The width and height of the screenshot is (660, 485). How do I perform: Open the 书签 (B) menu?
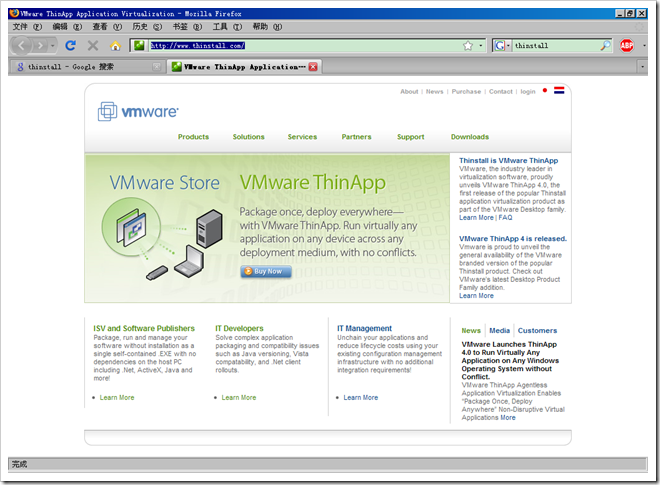click(x=187, y=27)
